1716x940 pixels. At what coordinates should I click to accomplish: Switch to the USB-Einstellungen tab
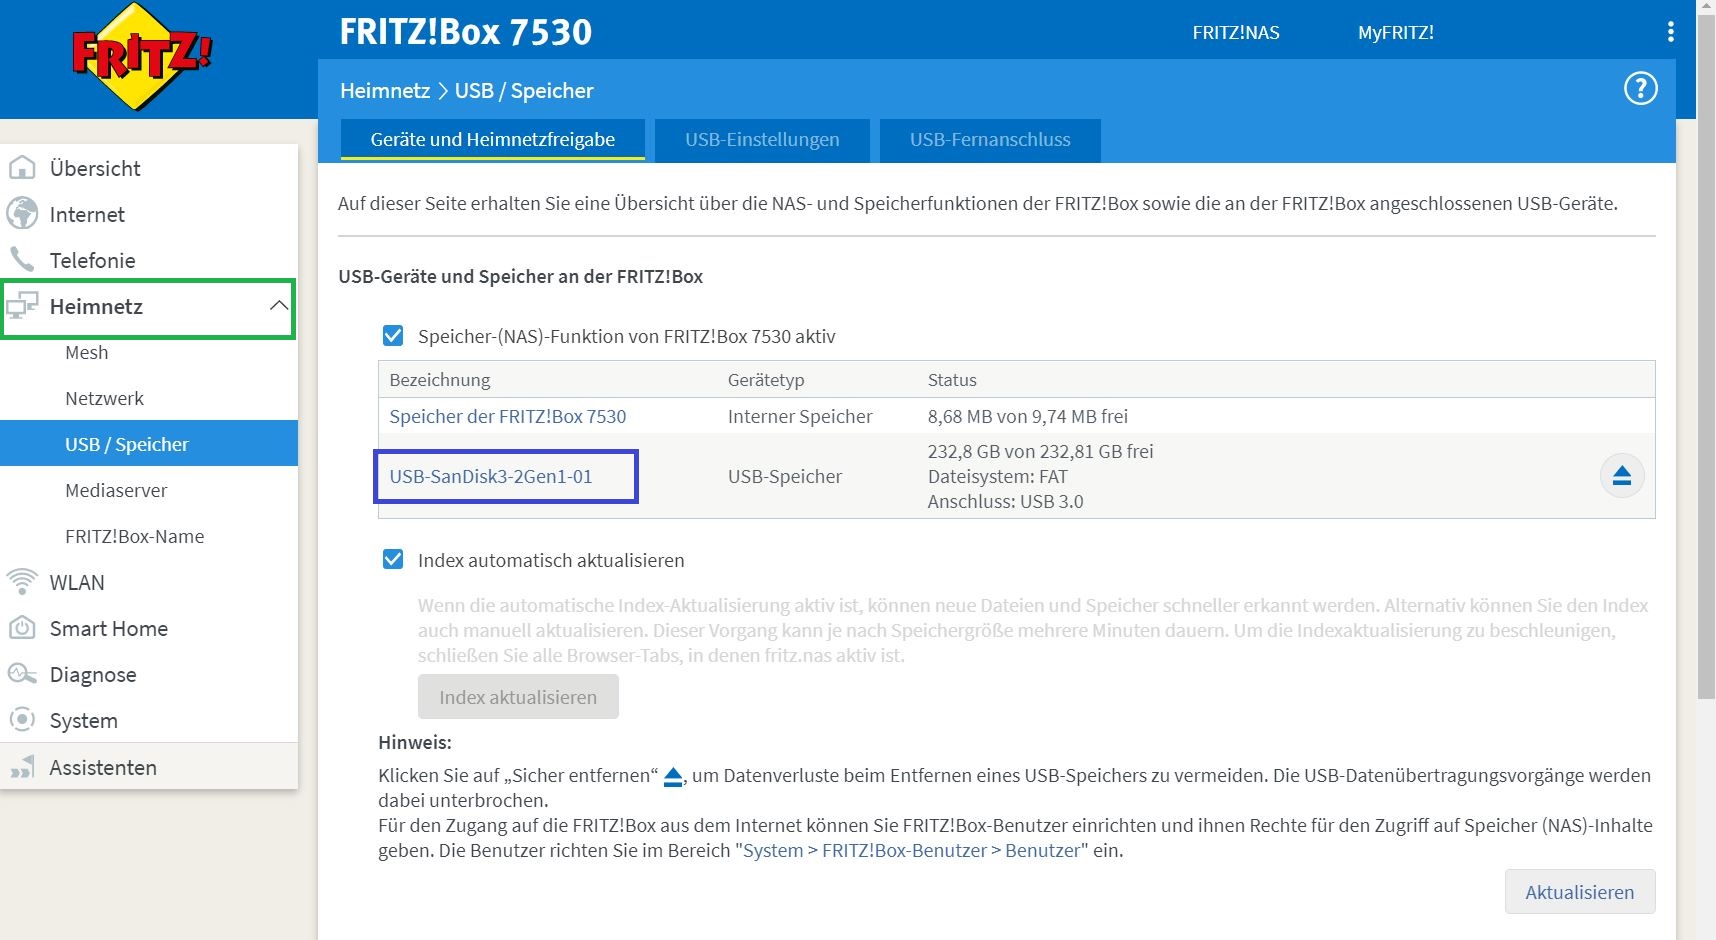tap(762, 140)
